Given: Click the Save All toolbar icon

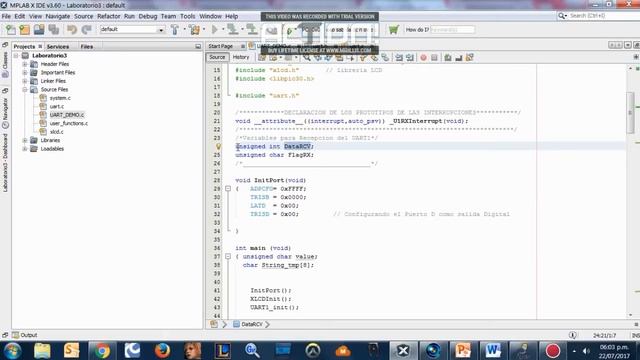Looking at the screenshot, I should pyautogui.click(x=54, y=29).
